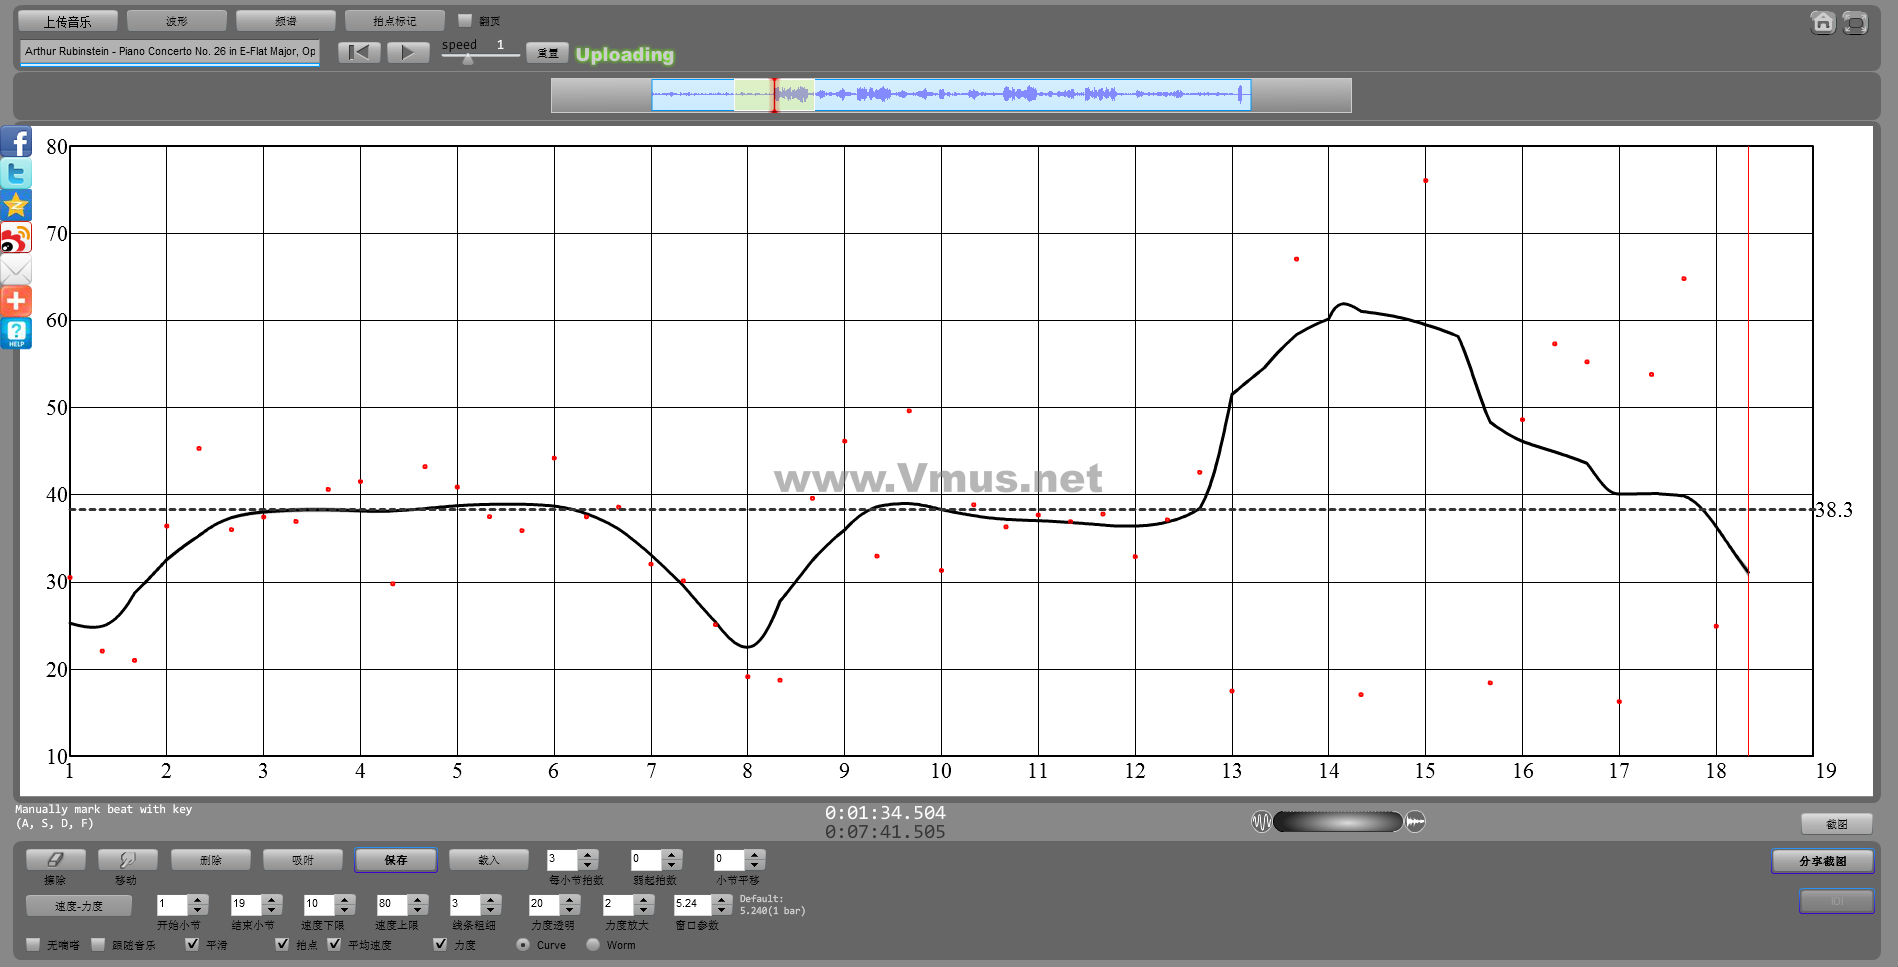Increase the 每小节拍数 beats-per-bar value
Screen dimensions: 1898x967
588,854
